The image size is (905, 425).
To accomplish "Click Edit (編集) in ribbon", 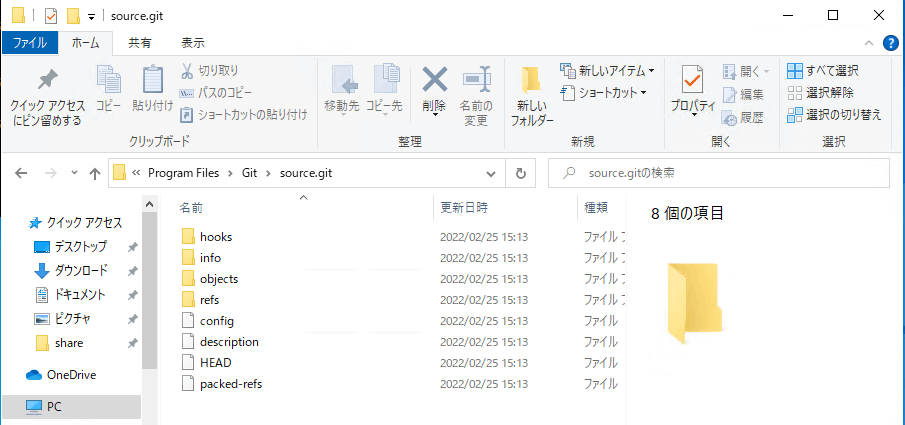I will (x=743, y=95).
